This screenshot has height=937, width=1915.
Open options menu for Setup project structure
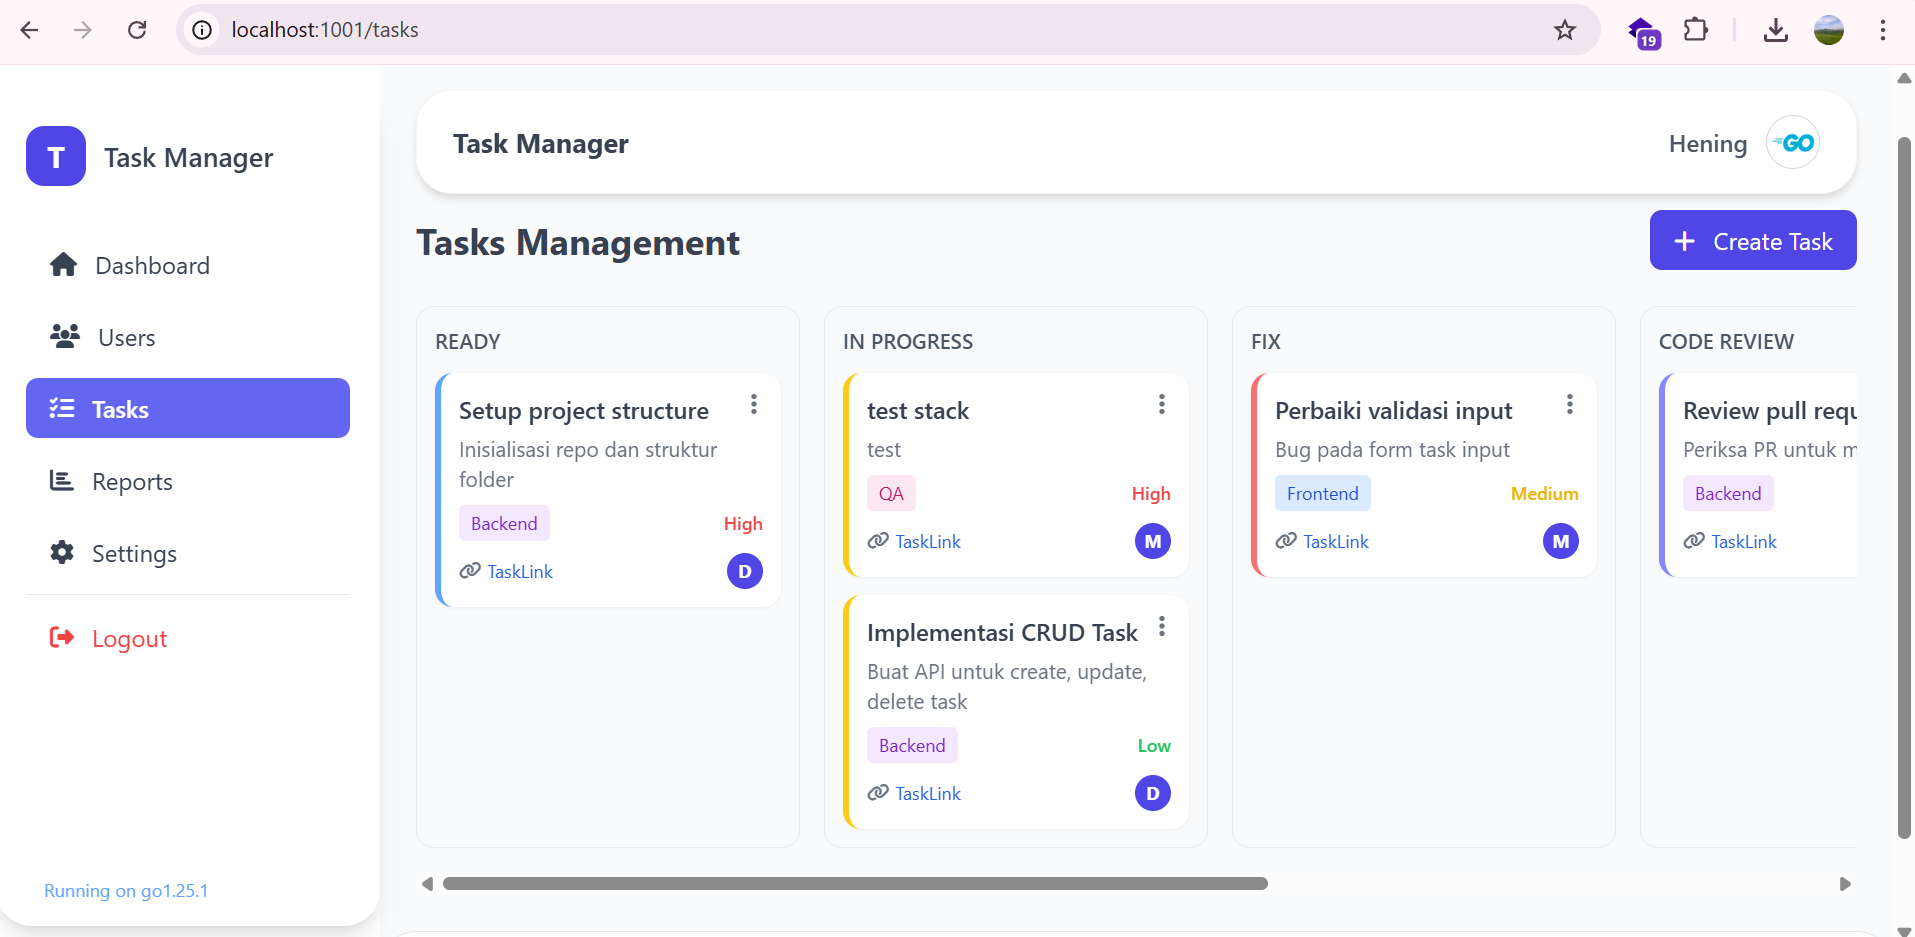tap(754, 404)
